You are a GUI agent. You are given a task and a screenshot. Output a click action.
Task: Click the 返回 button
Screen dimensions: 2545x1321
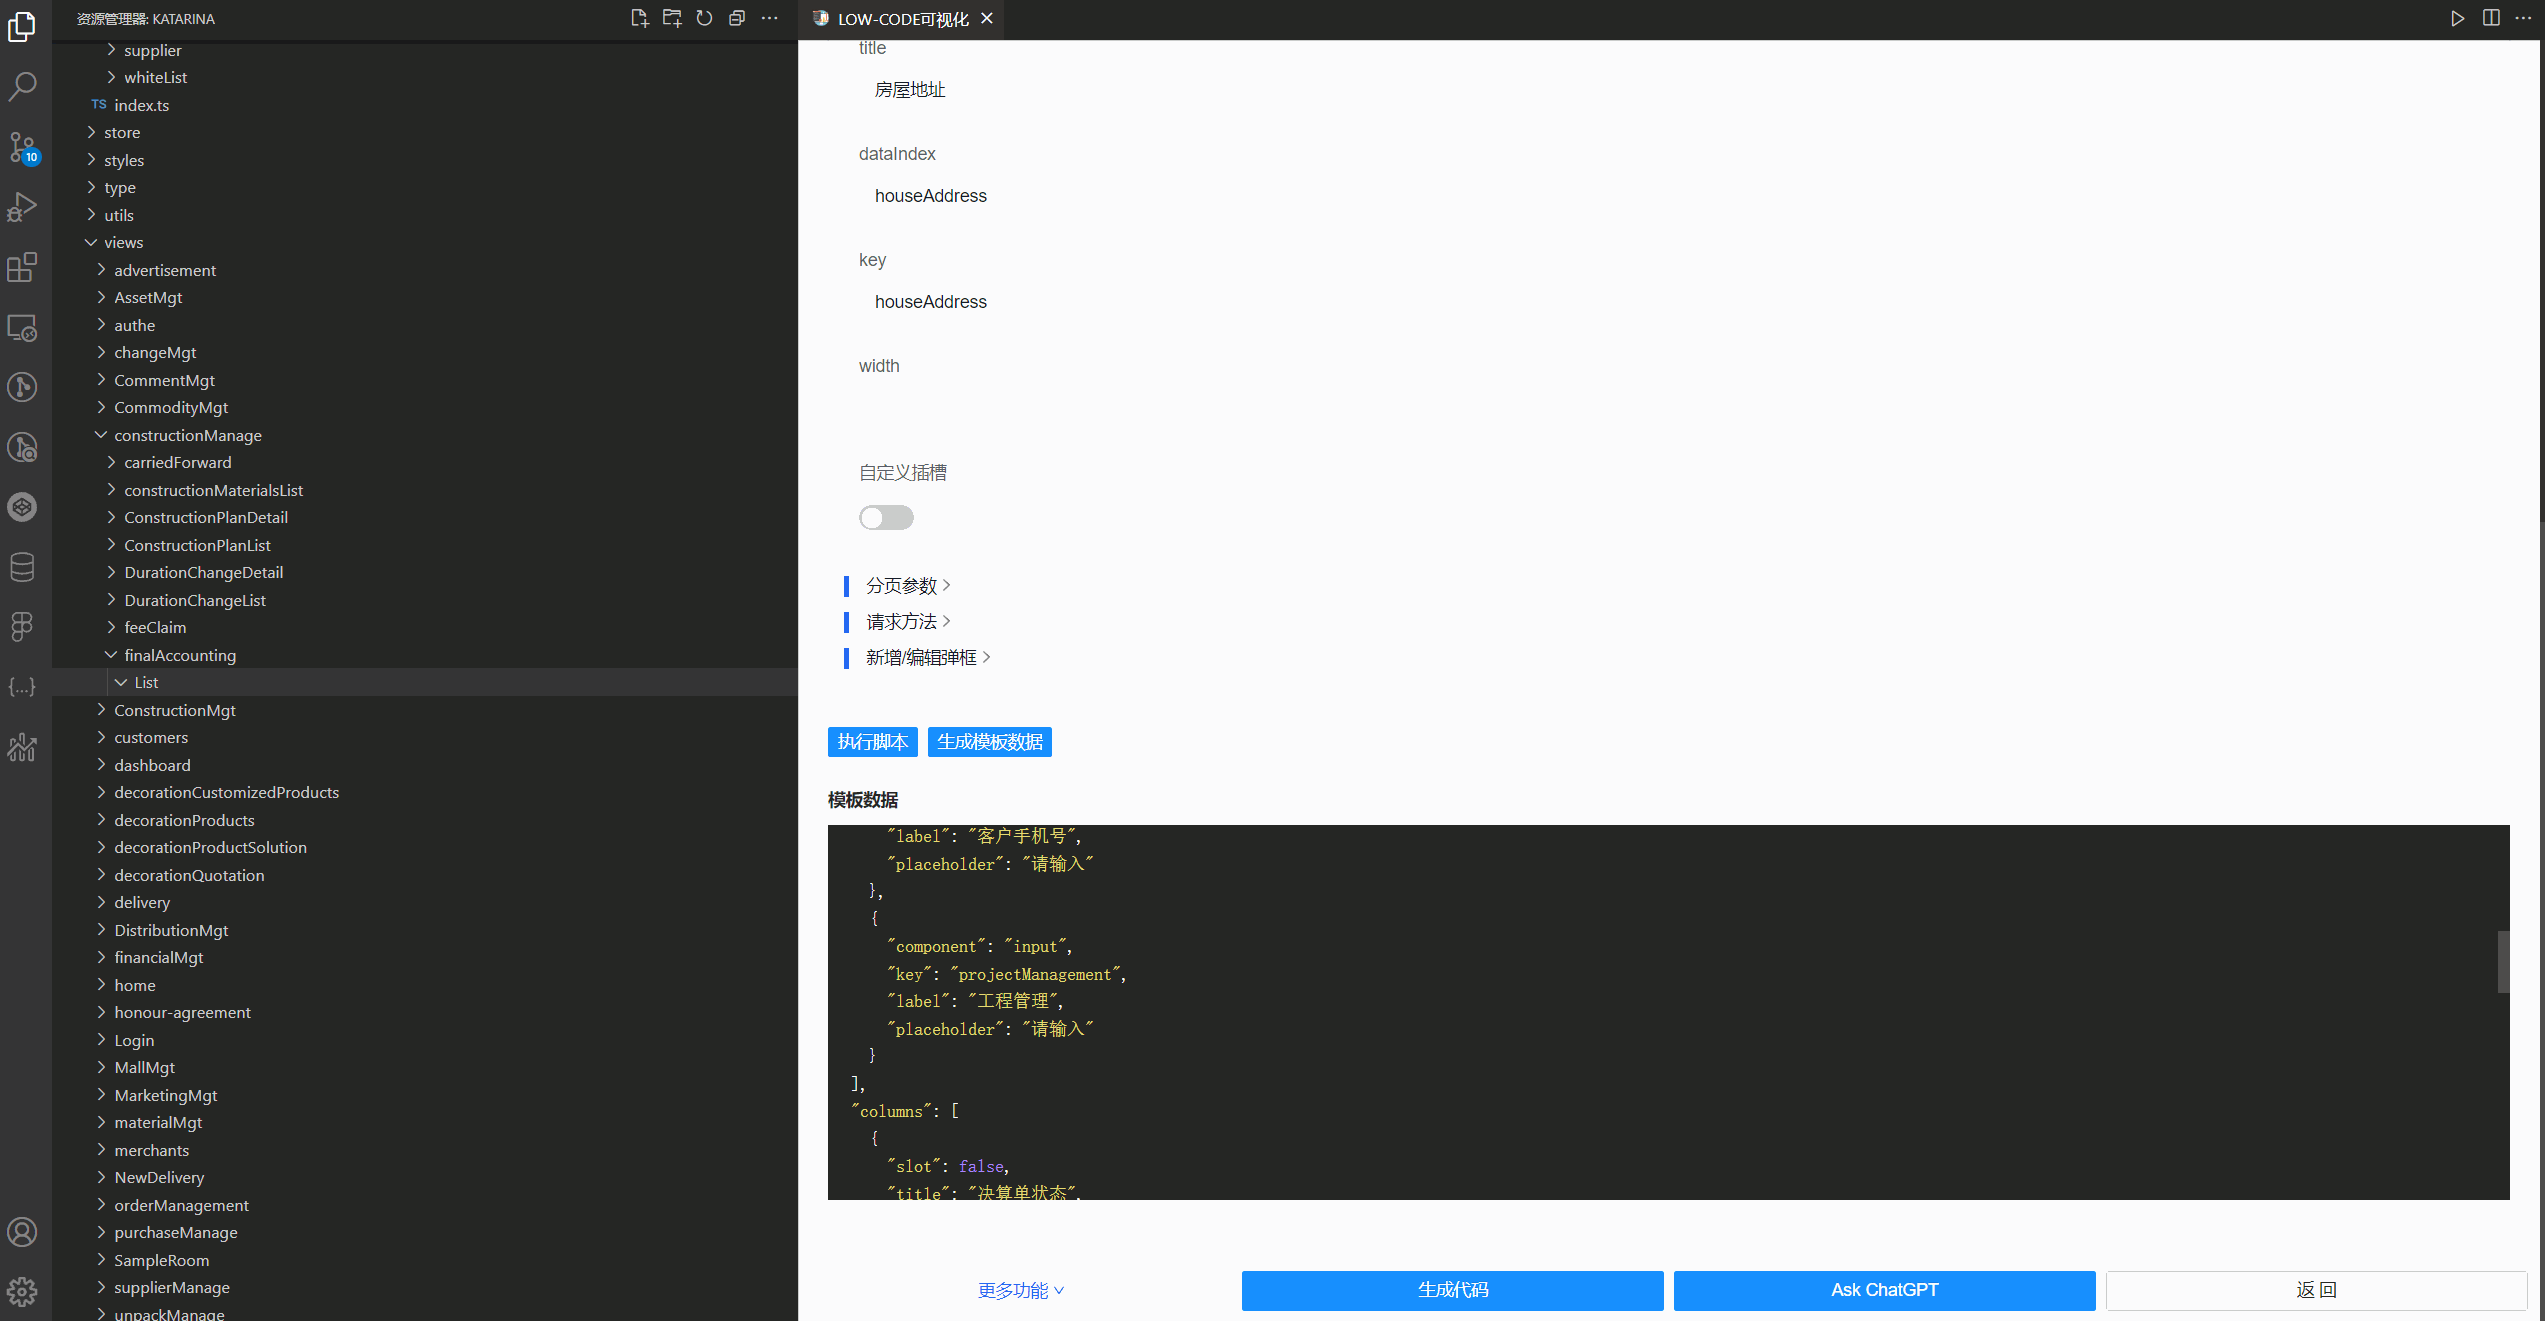point(2317,1290)
